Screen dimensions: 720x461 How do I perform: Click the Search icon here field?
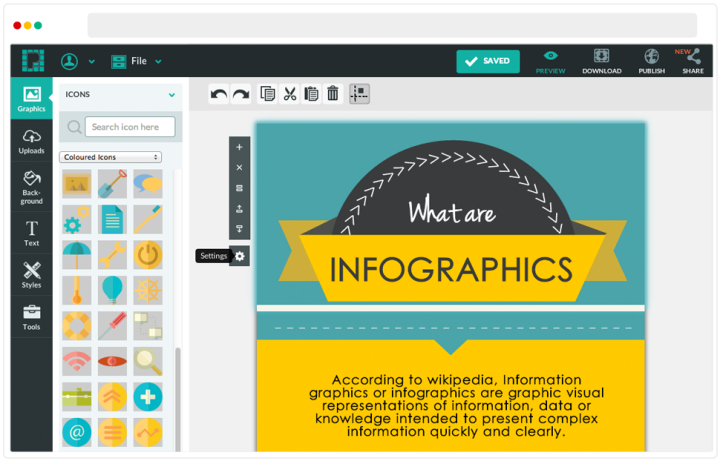pyautogui.click(x=130, y=127)
